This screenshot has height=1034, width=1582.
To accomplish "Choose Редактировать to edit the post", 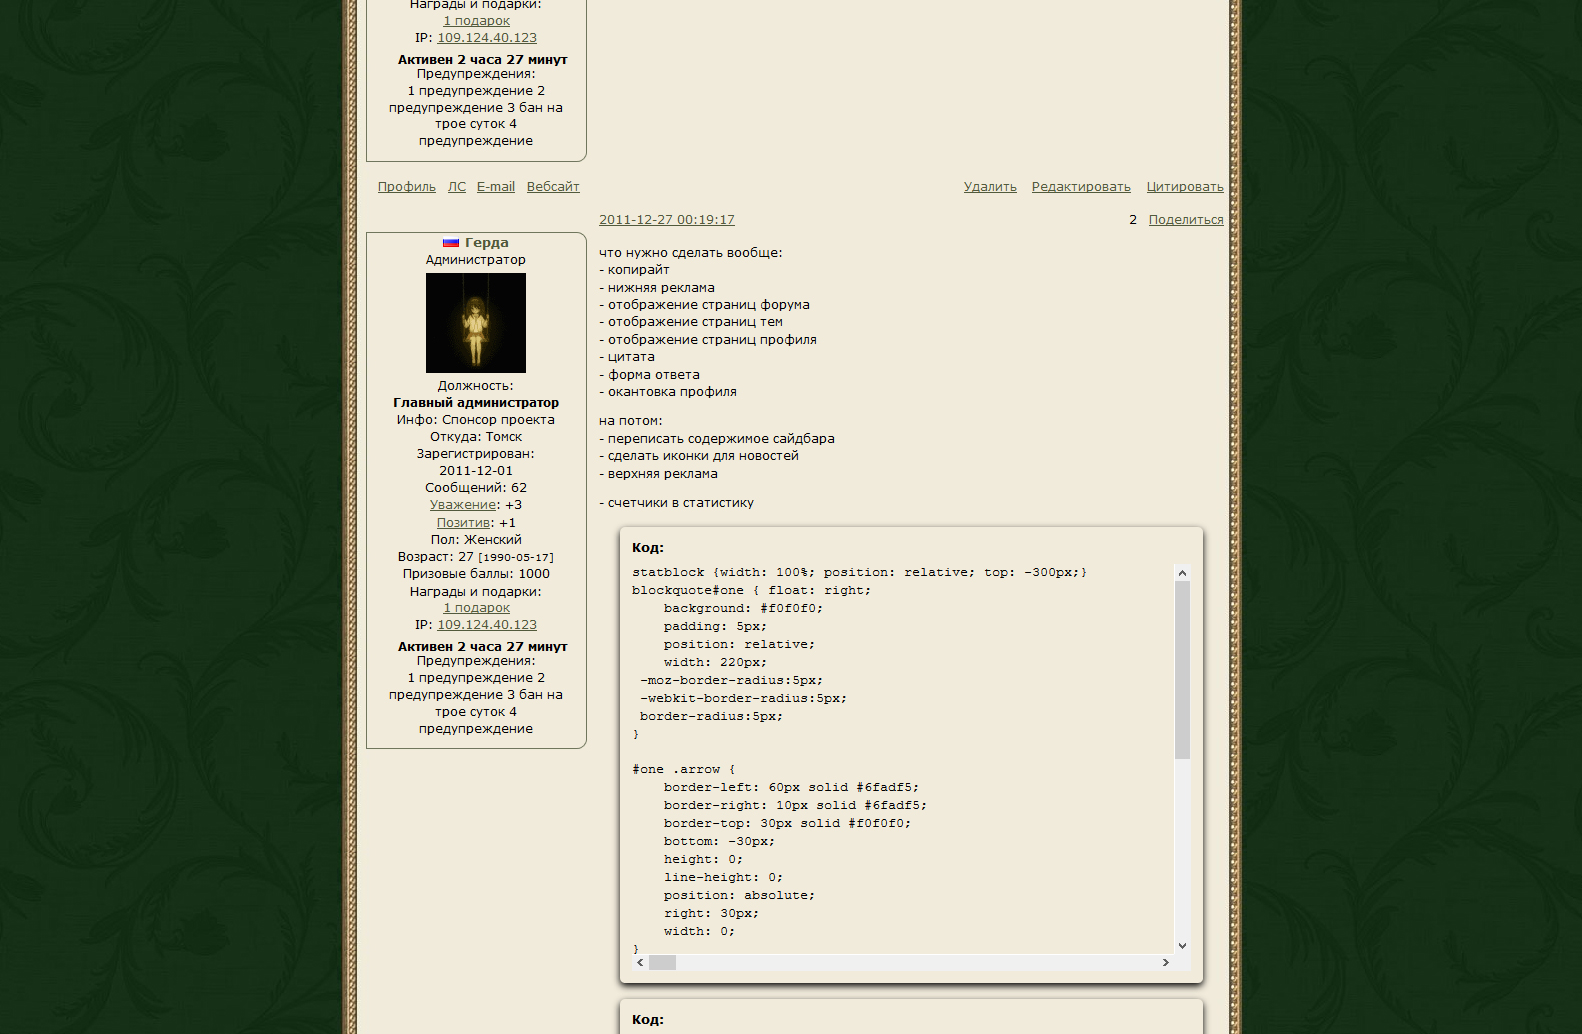I will pyautogui.click(x=1080, y=187).
